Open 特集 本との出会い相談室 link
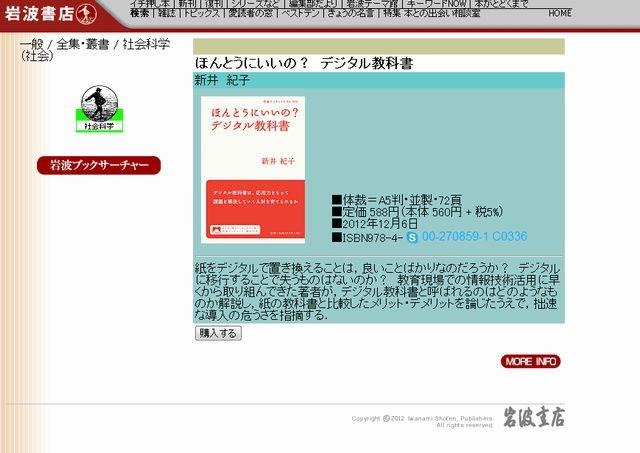 pos(432,13)
